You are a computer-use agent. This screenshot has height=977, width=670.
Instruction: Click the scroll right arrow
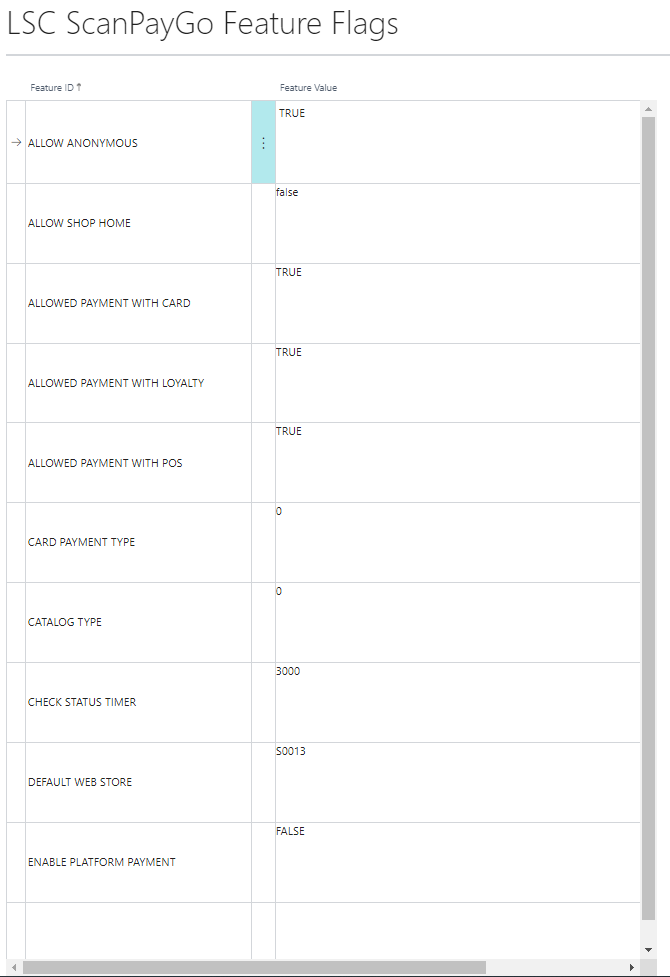631,967
